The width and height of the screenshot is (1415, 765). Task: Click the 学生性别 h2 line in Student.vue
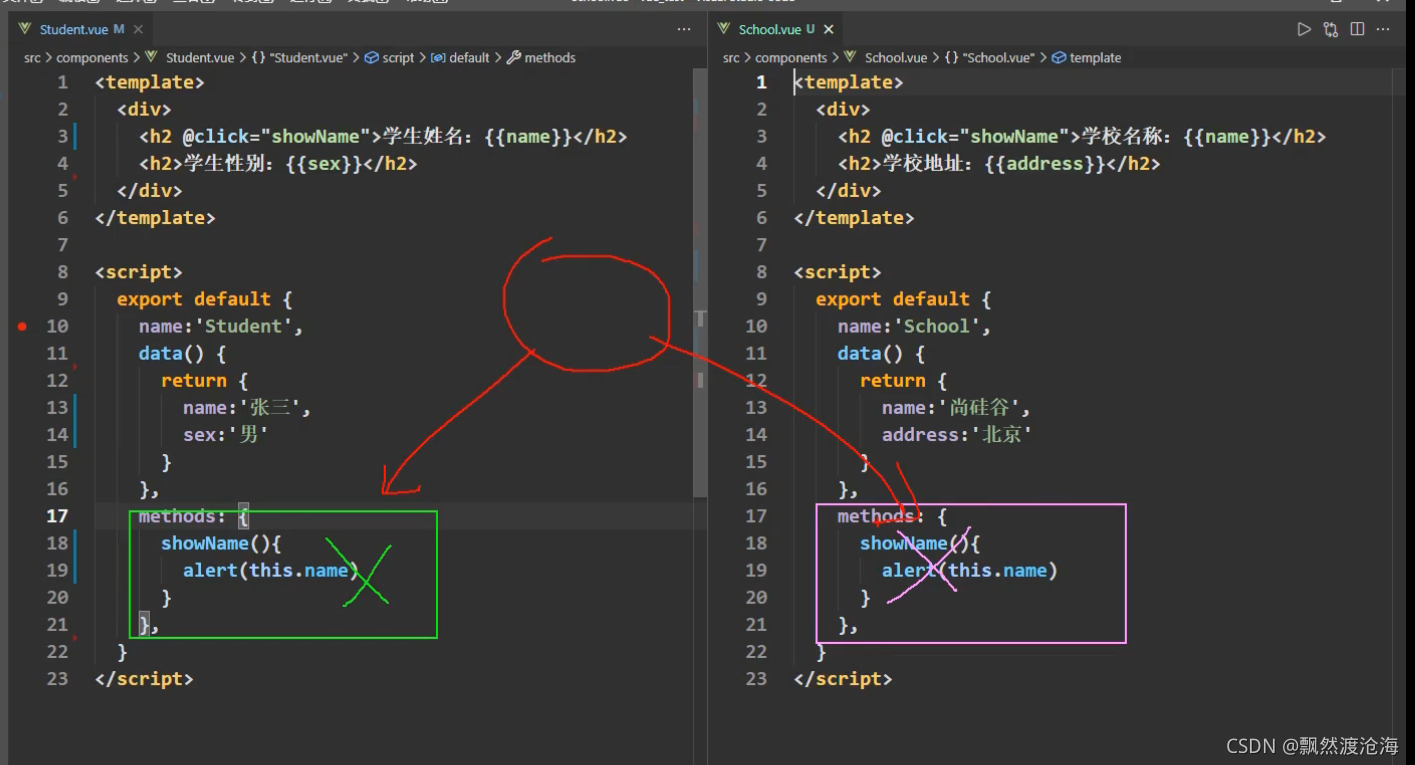(278, 163)
